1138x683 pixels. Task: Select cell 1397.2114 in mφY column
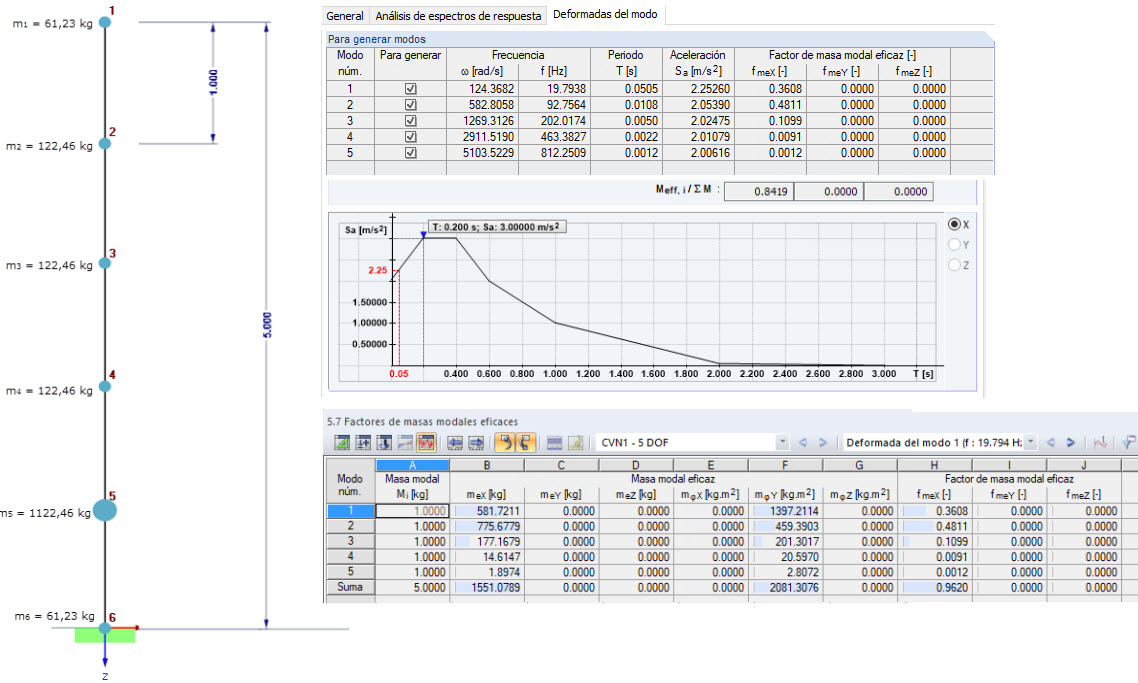pos(785,511)
